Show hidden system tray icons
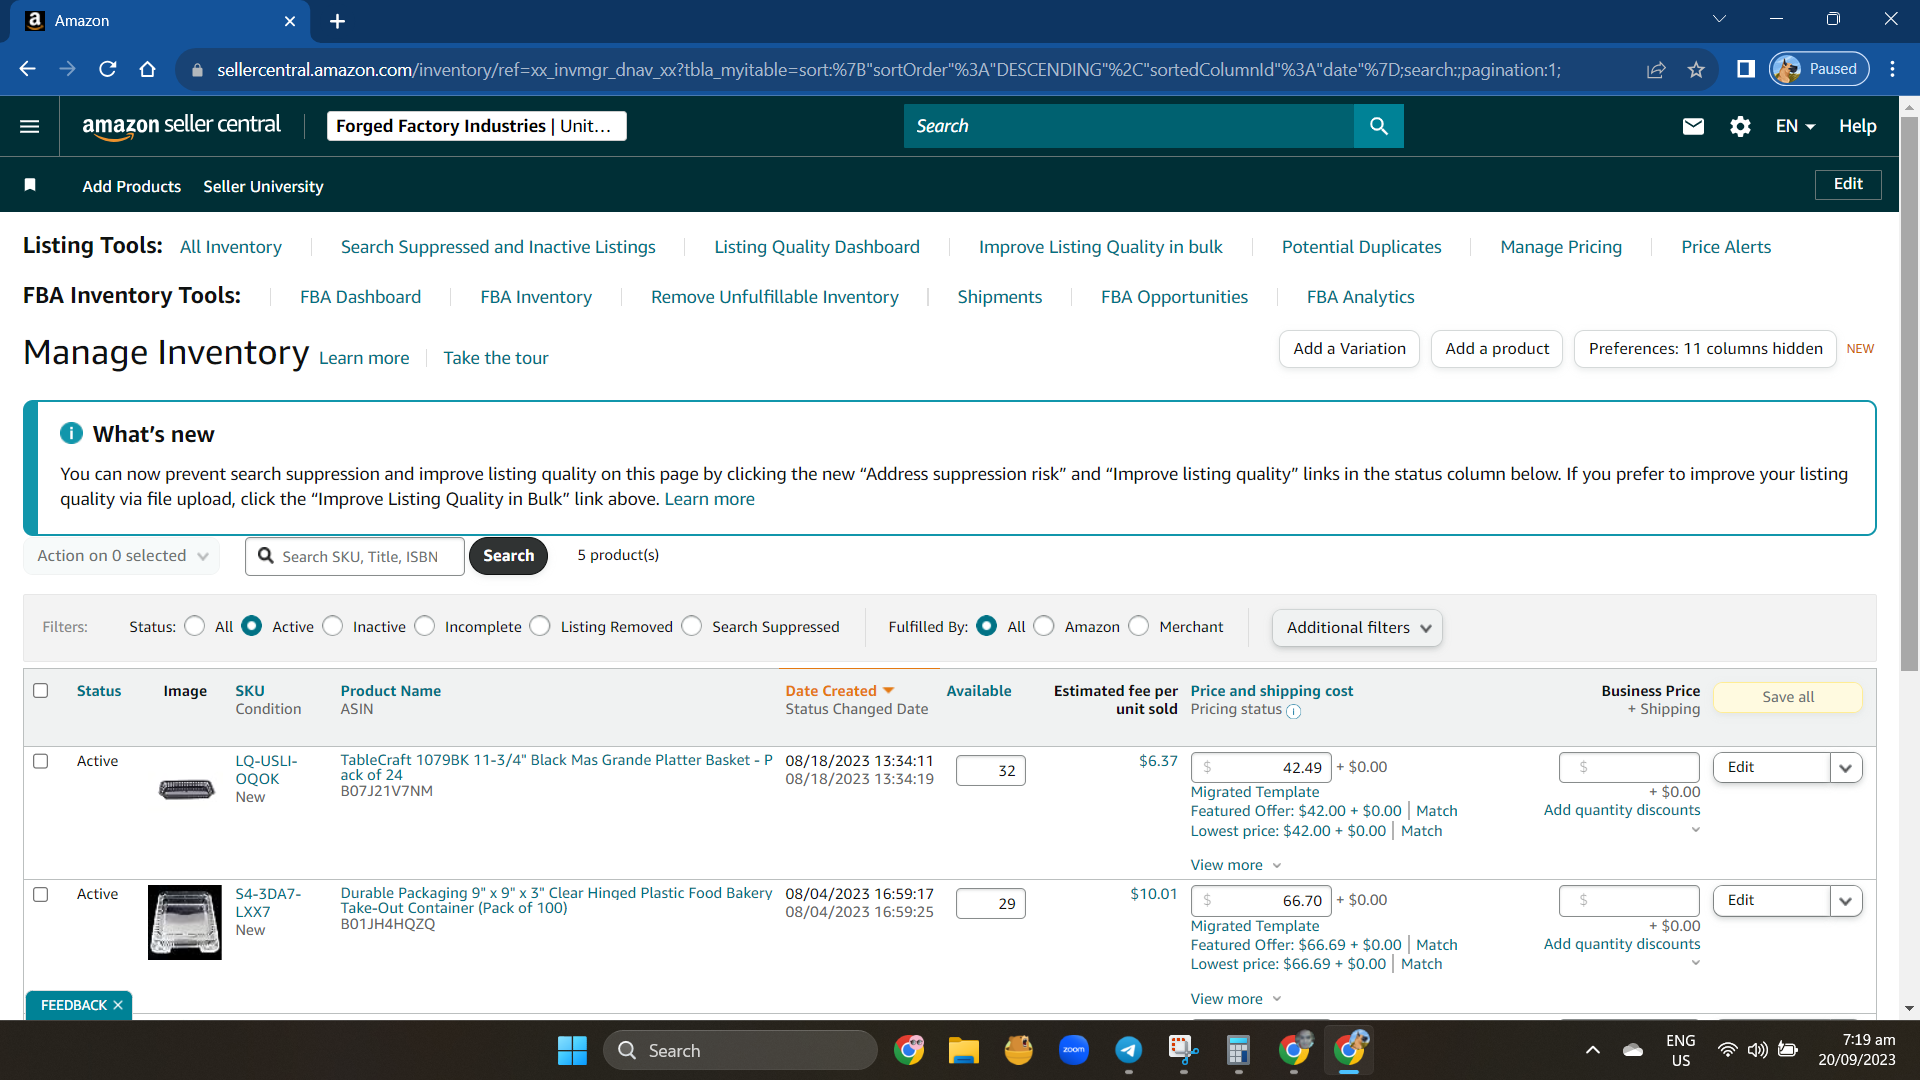 (1592, 1050)
